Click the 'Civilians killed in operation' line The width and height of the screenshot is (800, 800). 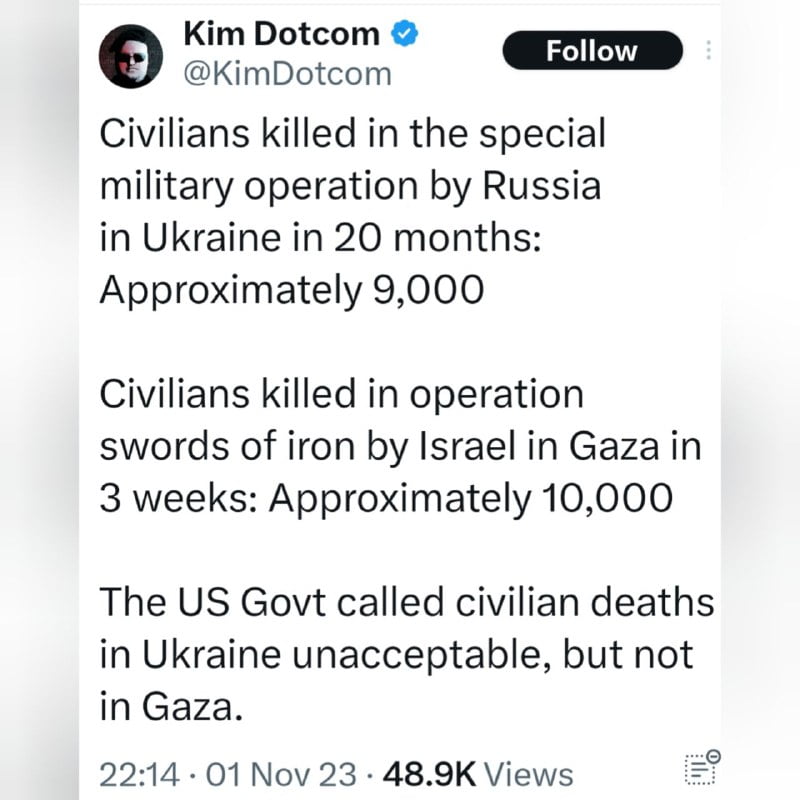[x=341, y=394]
